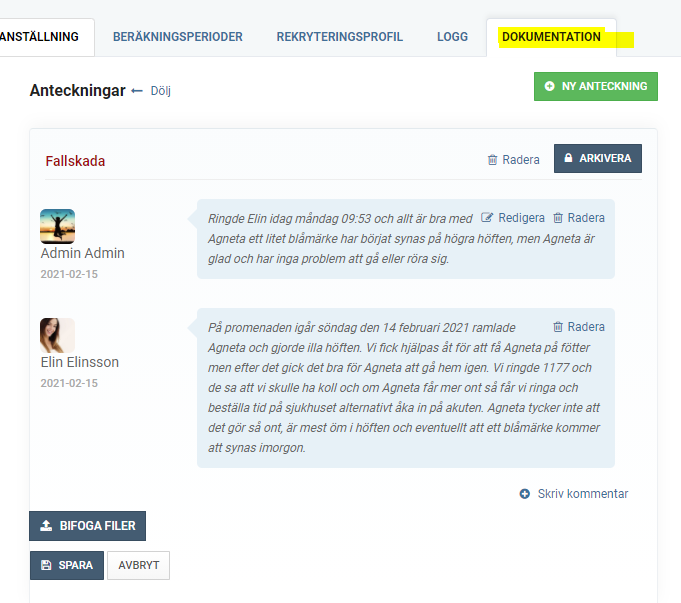Click upload icon on Bifoga filer
This screenshot has height=603, width=681.
(x=46, y=526)
